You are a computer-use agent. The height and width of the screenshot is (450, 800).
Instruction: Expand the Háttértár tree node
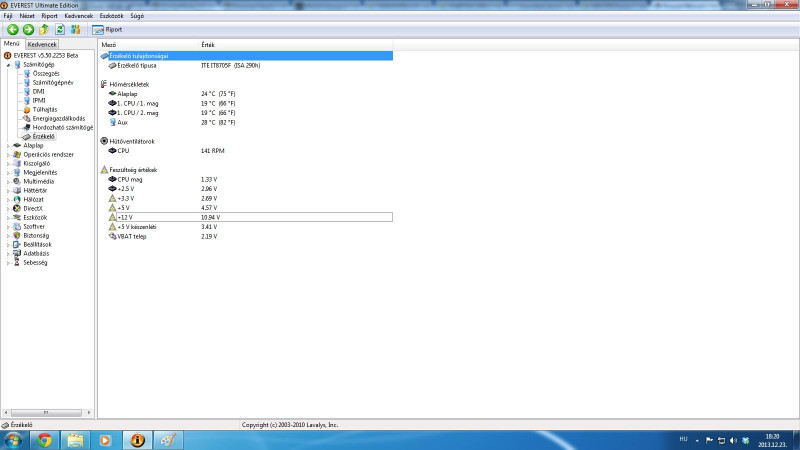tap(8, 191)
